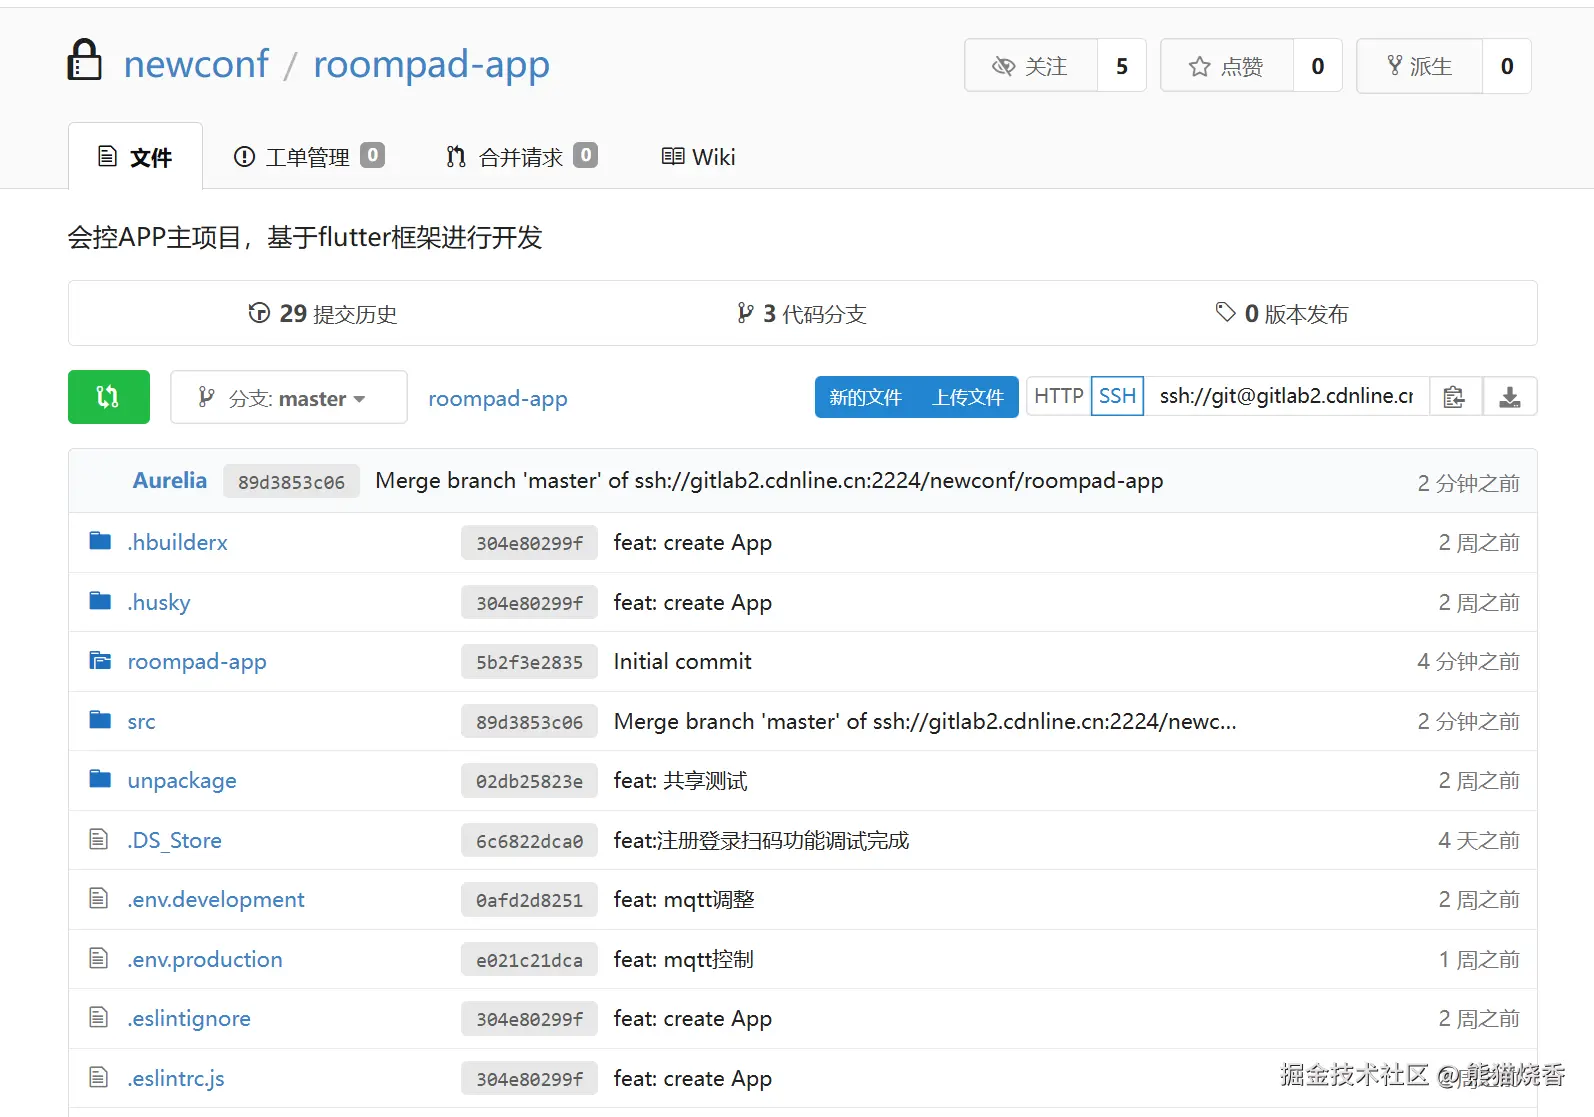The height and width of the screenshot is (1117, 1594).
Task: Open commit 0afd2d8251
Action: (x=529, y=900)
